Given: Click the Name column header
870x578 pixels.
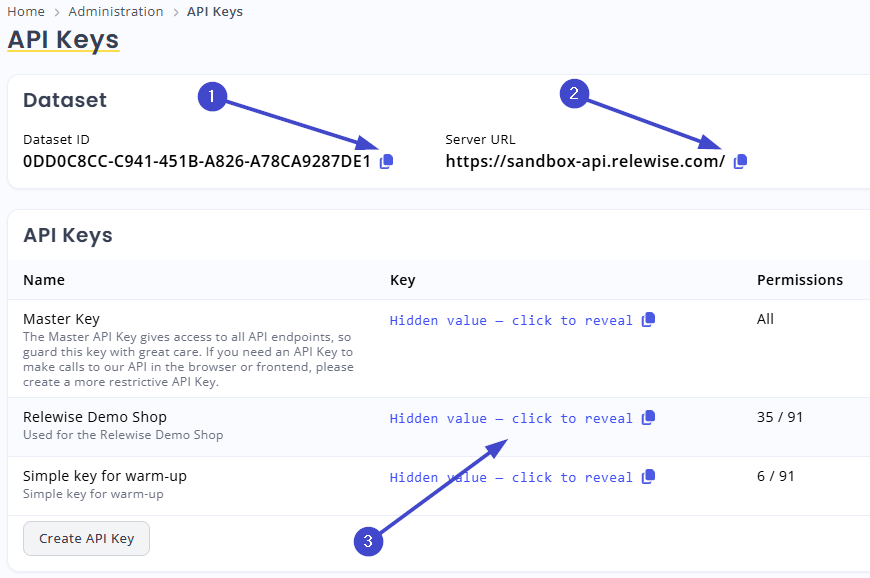Looking at the screenshot, I should 44,280.
